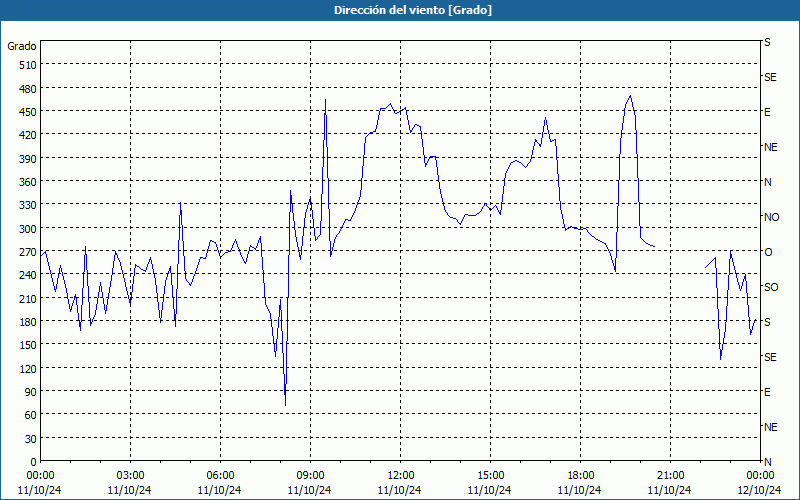Click the 'O' compass direction label

pyautogui.click(x=768, y=252)
